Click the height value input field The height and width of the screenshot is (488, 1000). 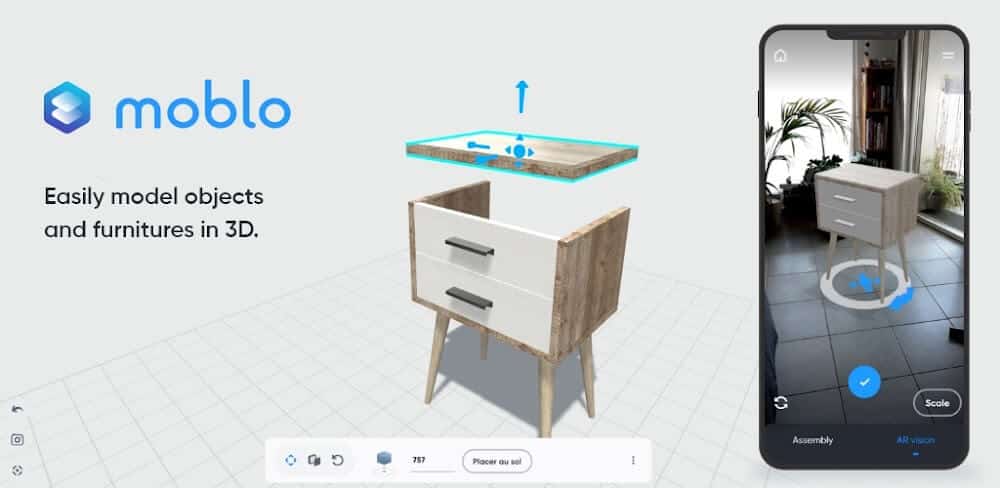pos(431,460)
